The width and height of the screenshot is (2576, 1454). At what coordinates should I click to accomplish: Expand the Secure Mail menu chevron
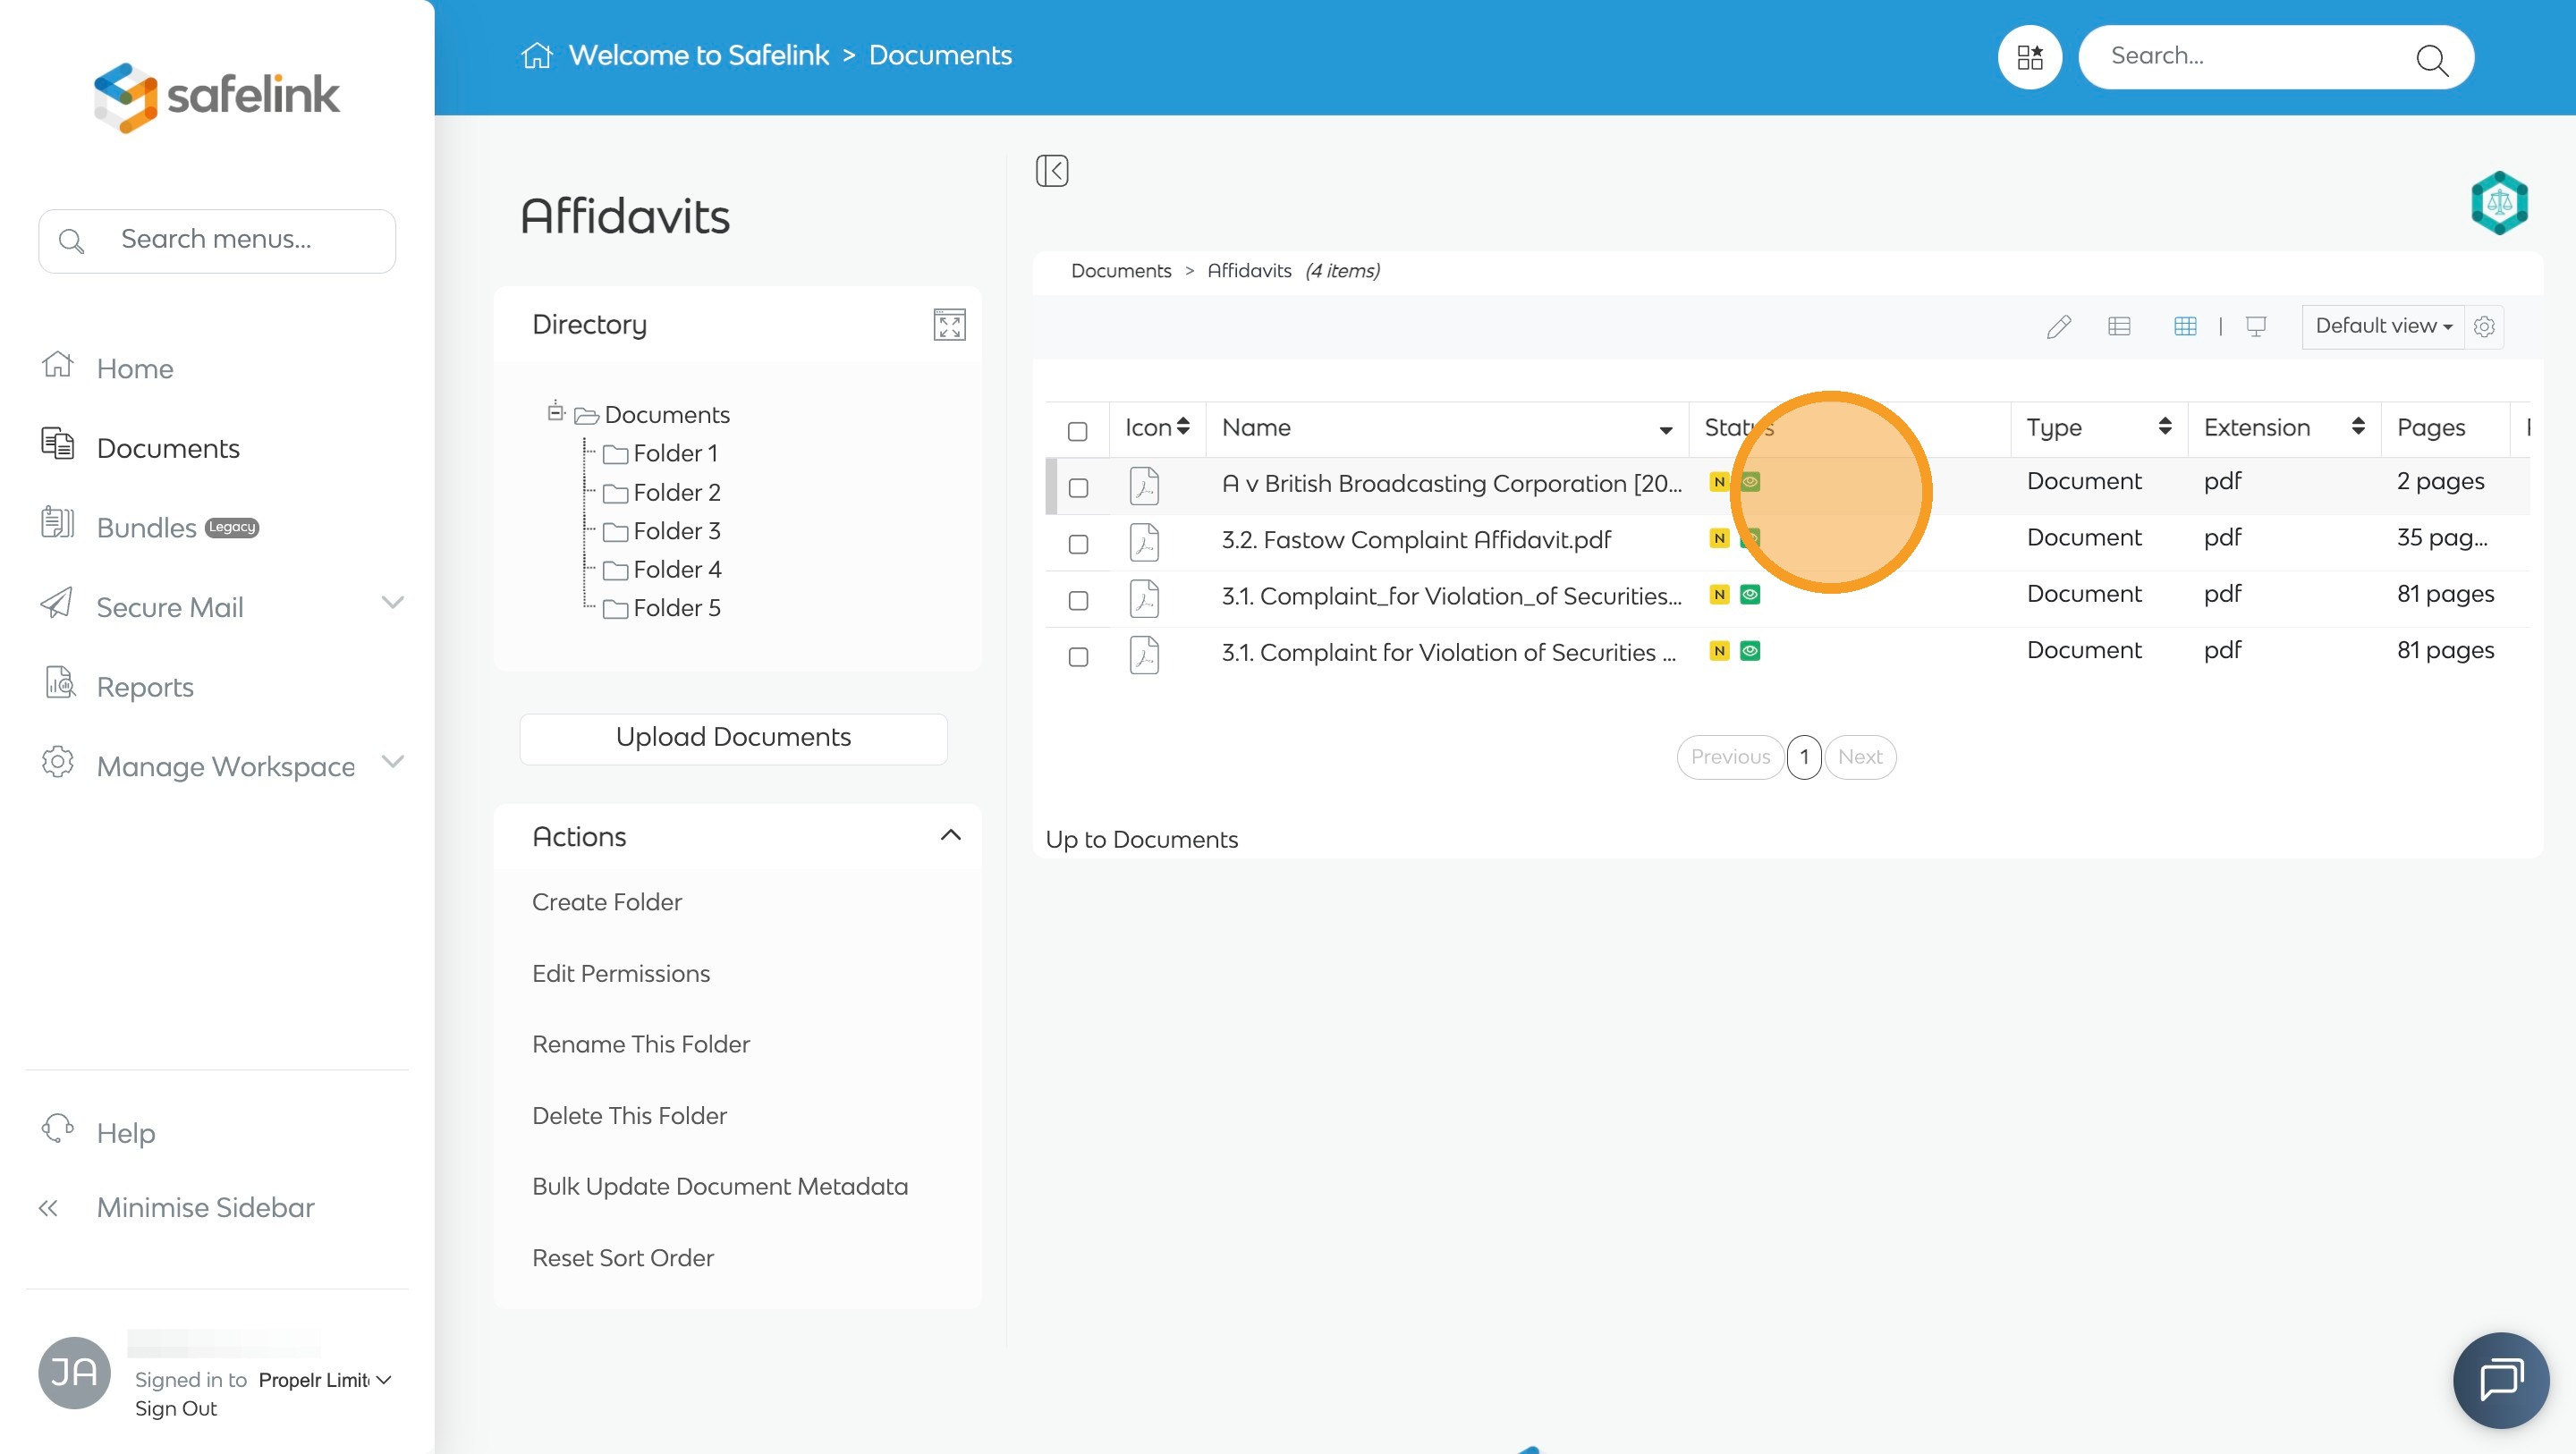point(392,603)
